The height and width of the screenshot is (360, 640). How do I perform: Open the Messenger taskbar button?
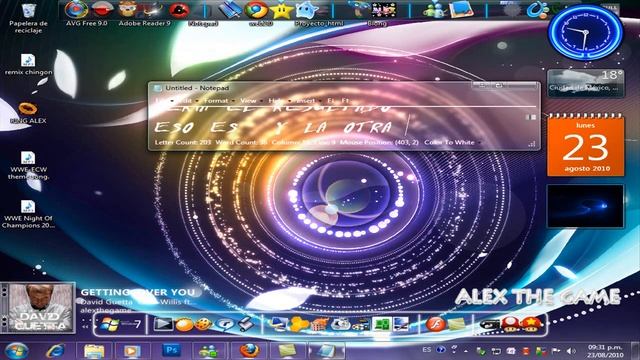tap(209, 351)
